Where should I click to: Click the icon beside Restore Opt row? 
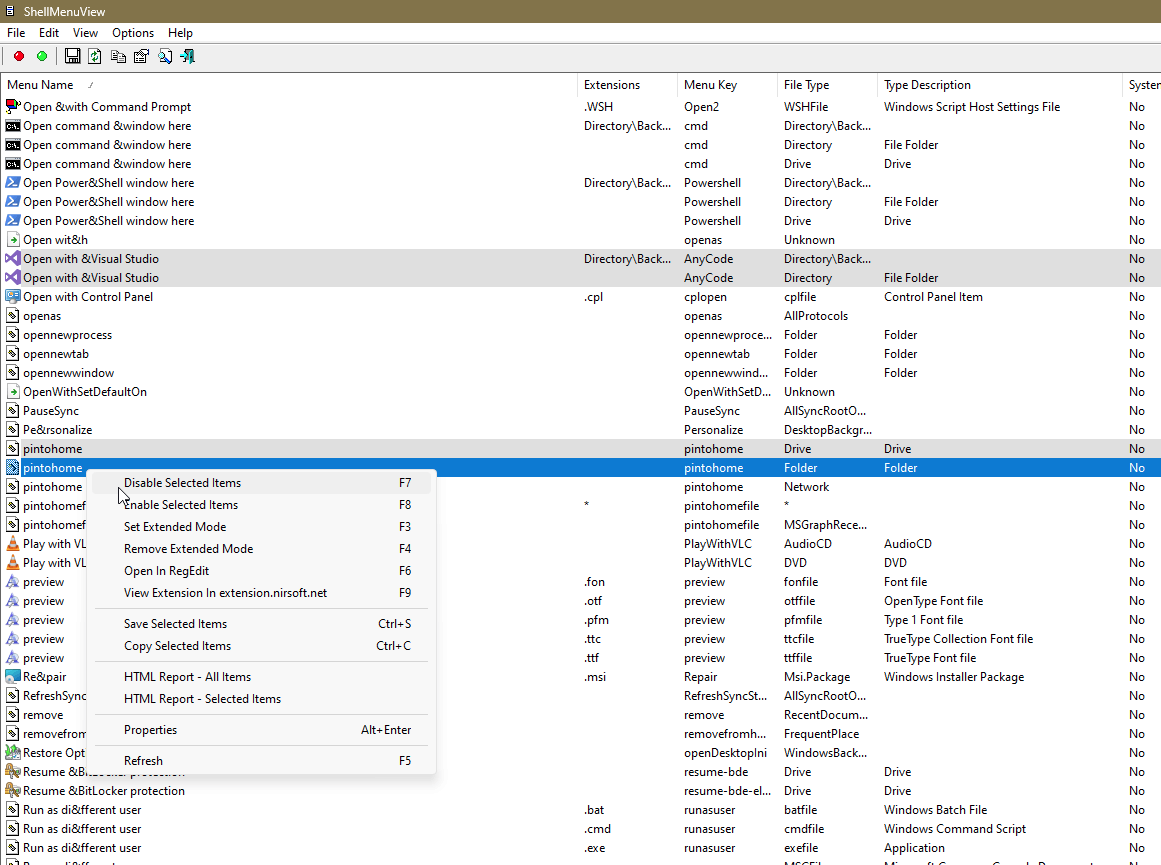tap(13, 752)
